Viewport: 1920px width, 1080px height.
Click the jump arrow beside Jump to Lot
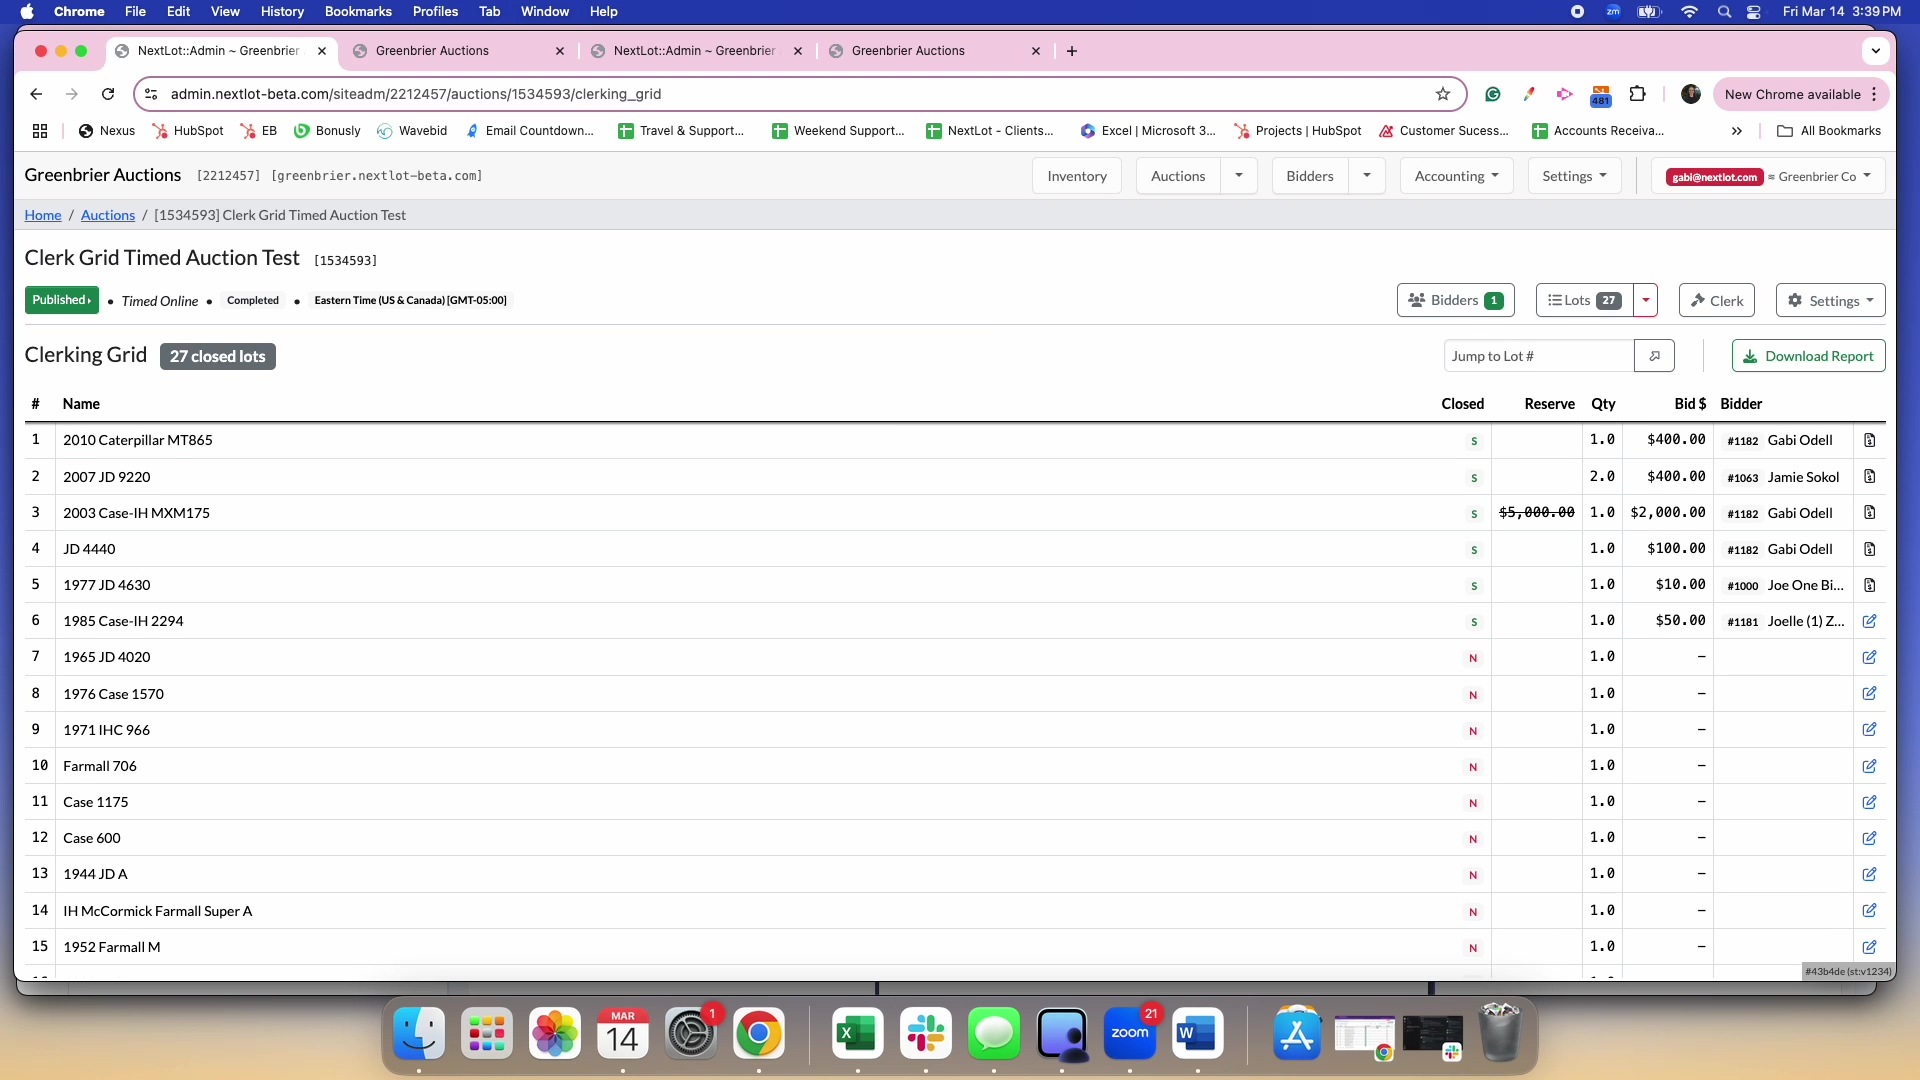(x=1654, y=355)
